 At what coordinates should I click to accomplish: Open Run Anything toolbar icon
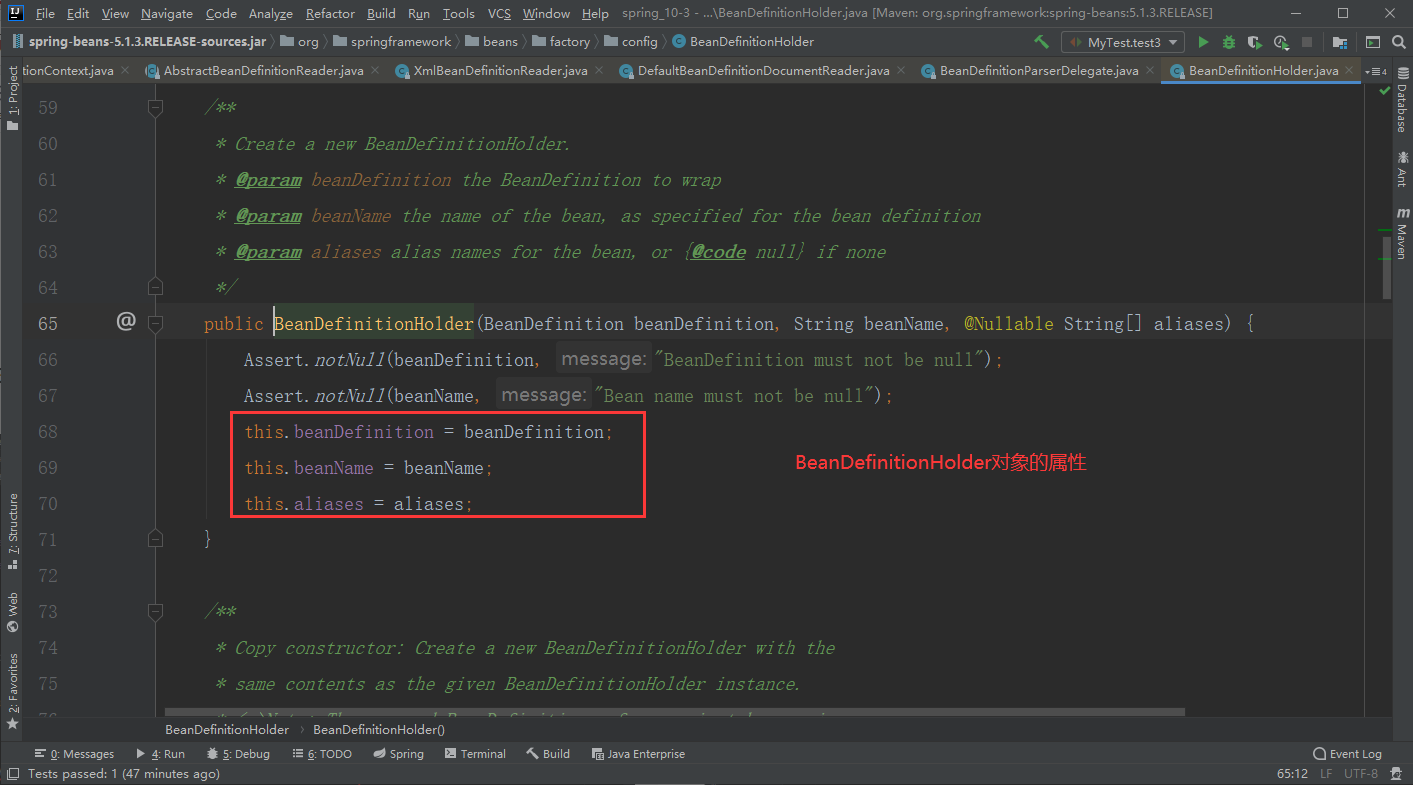(x=1373, y=42)
